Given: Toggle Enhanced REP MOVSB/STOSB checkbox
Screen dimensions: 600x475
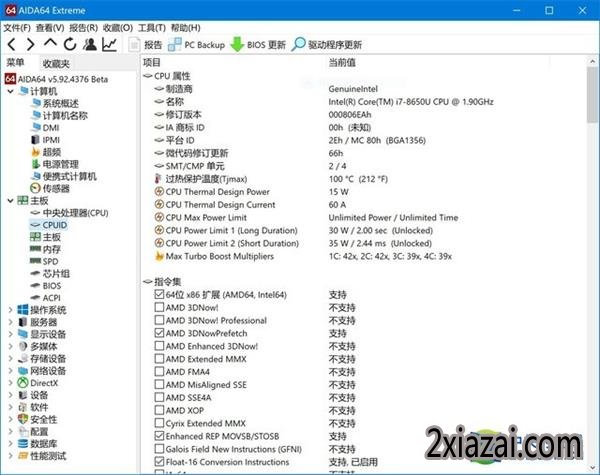Looking at the screenshot, I should click(x=159, y=436).
